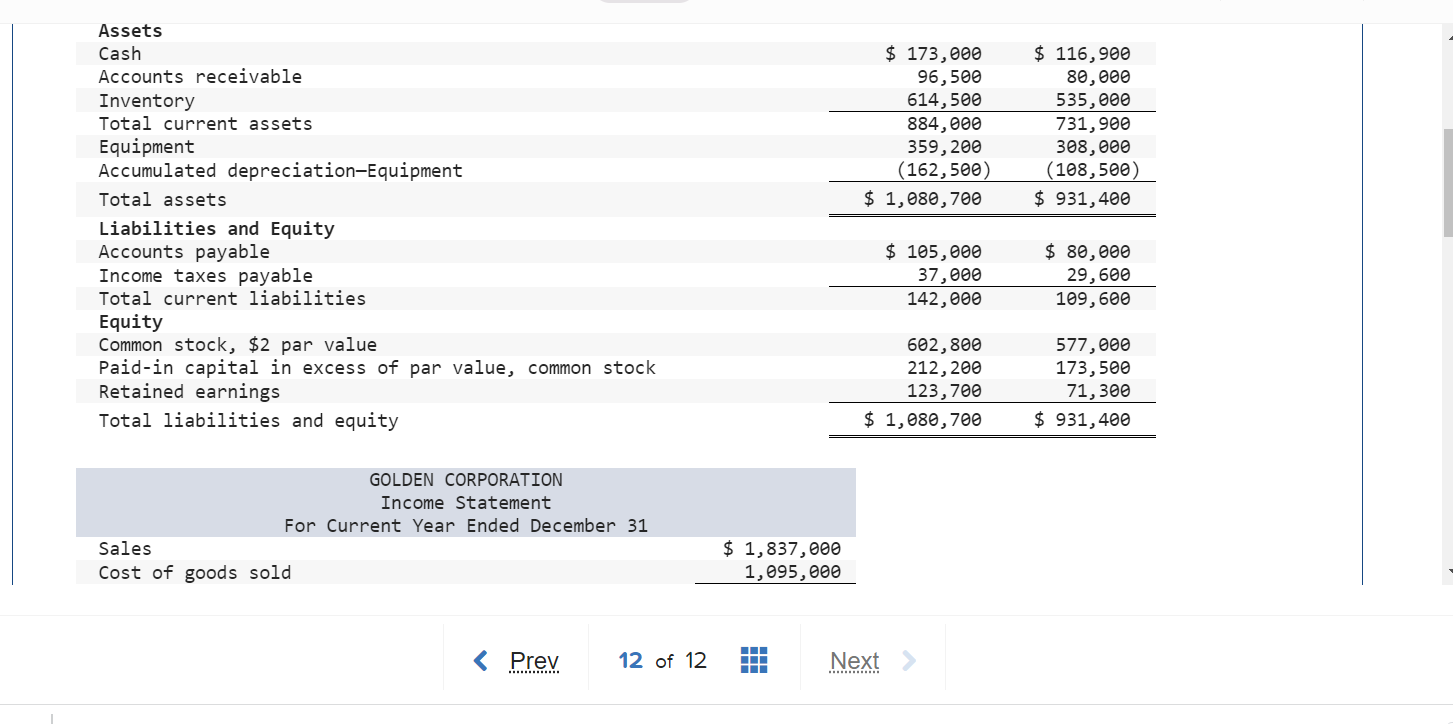Viewport: 1453px width, 724px height.
Task: Click the prior-year taxes payable value 29,600
Action: [1099, 275]
